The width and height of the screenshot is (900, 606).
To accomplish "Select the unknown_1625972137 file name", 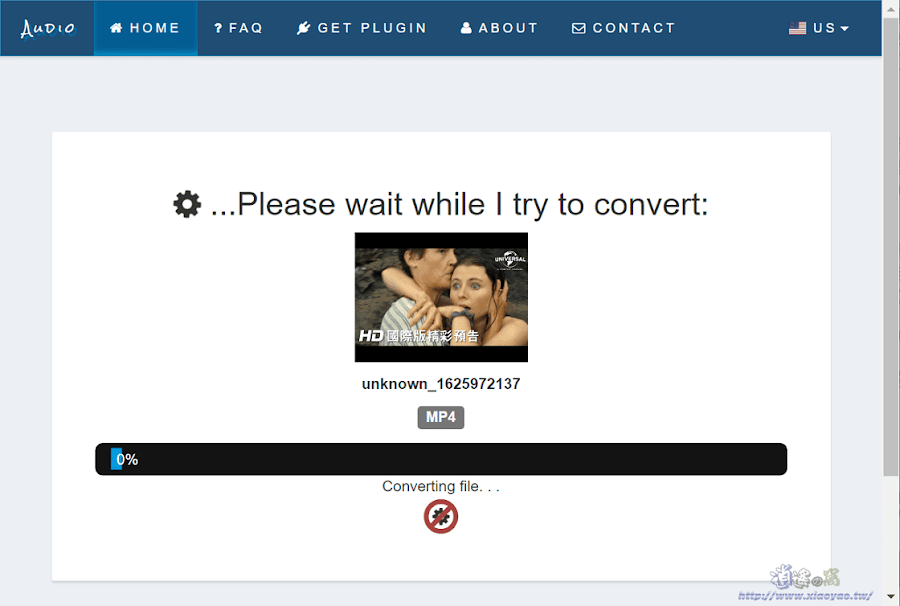I will [441, 384].
